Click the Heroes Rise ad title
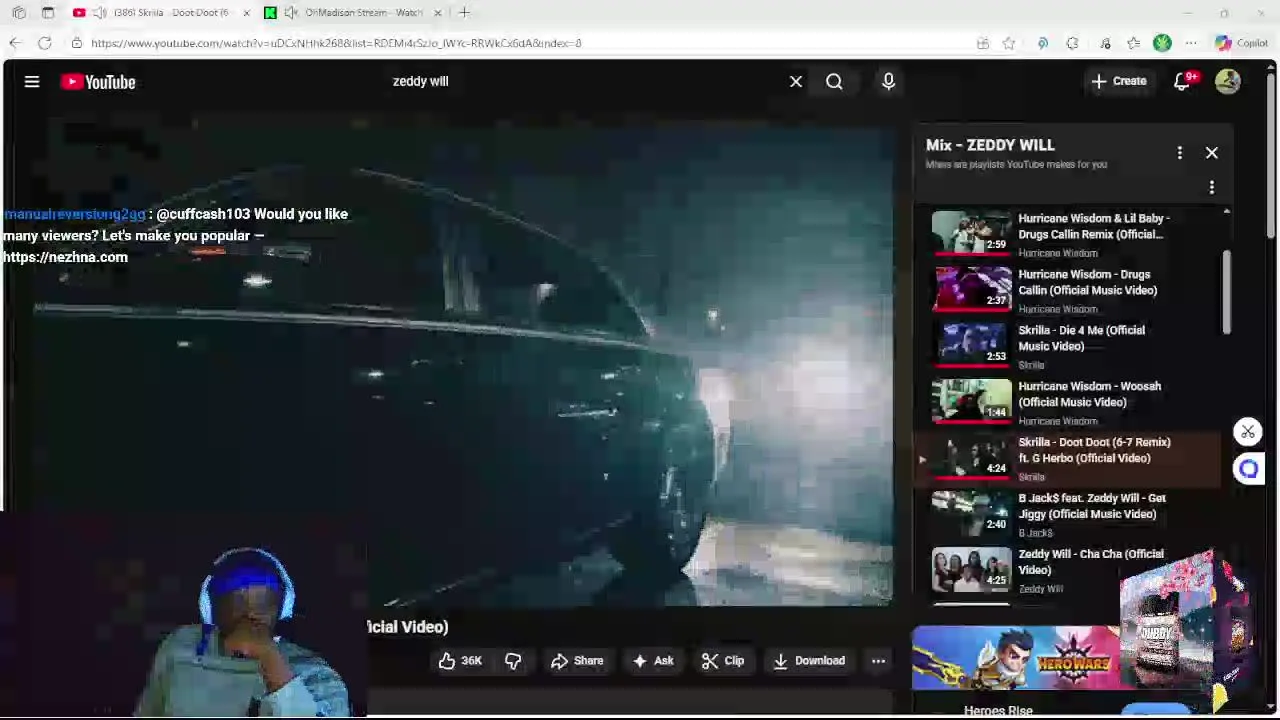 (x=998, y=711)
